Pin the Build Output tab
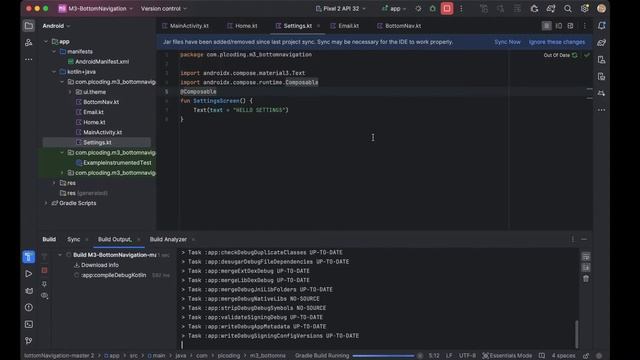This screenshot has width=640, height=360. pos(44,283)
